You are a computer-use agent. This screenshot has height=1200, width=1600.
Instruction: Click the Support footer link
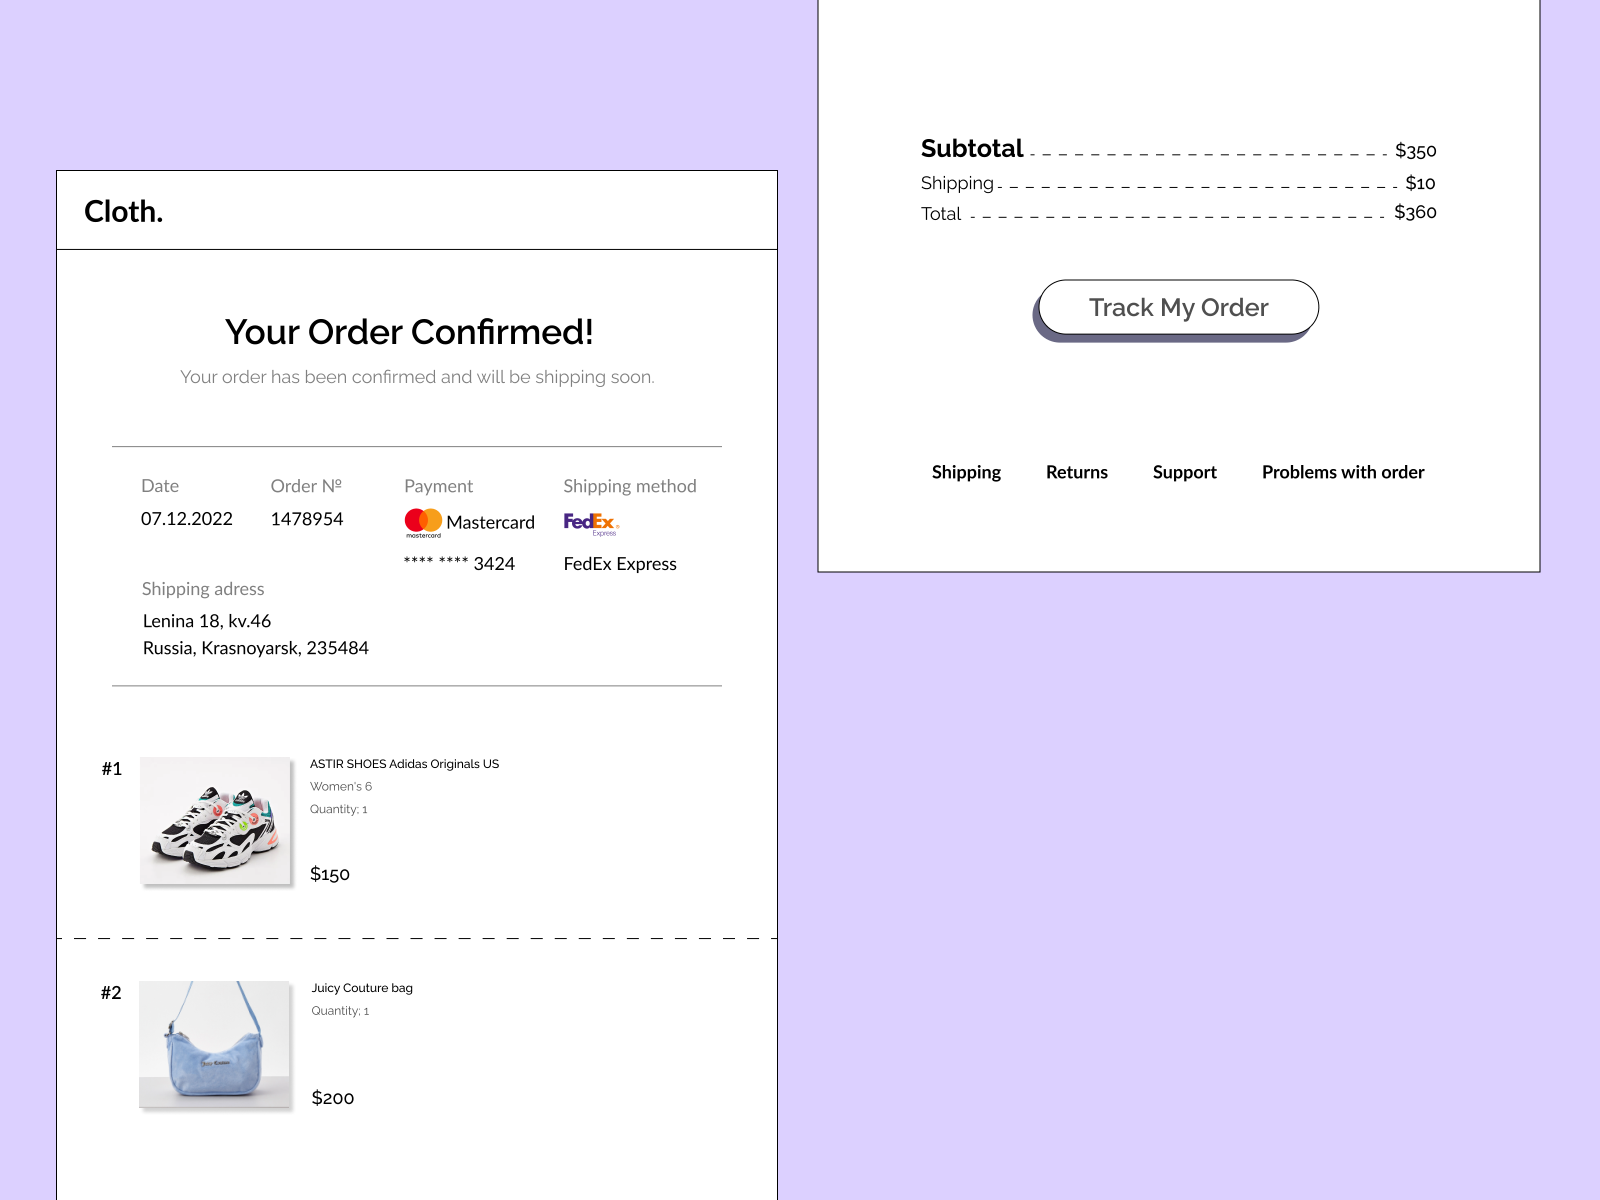(x=1184, y=471)
